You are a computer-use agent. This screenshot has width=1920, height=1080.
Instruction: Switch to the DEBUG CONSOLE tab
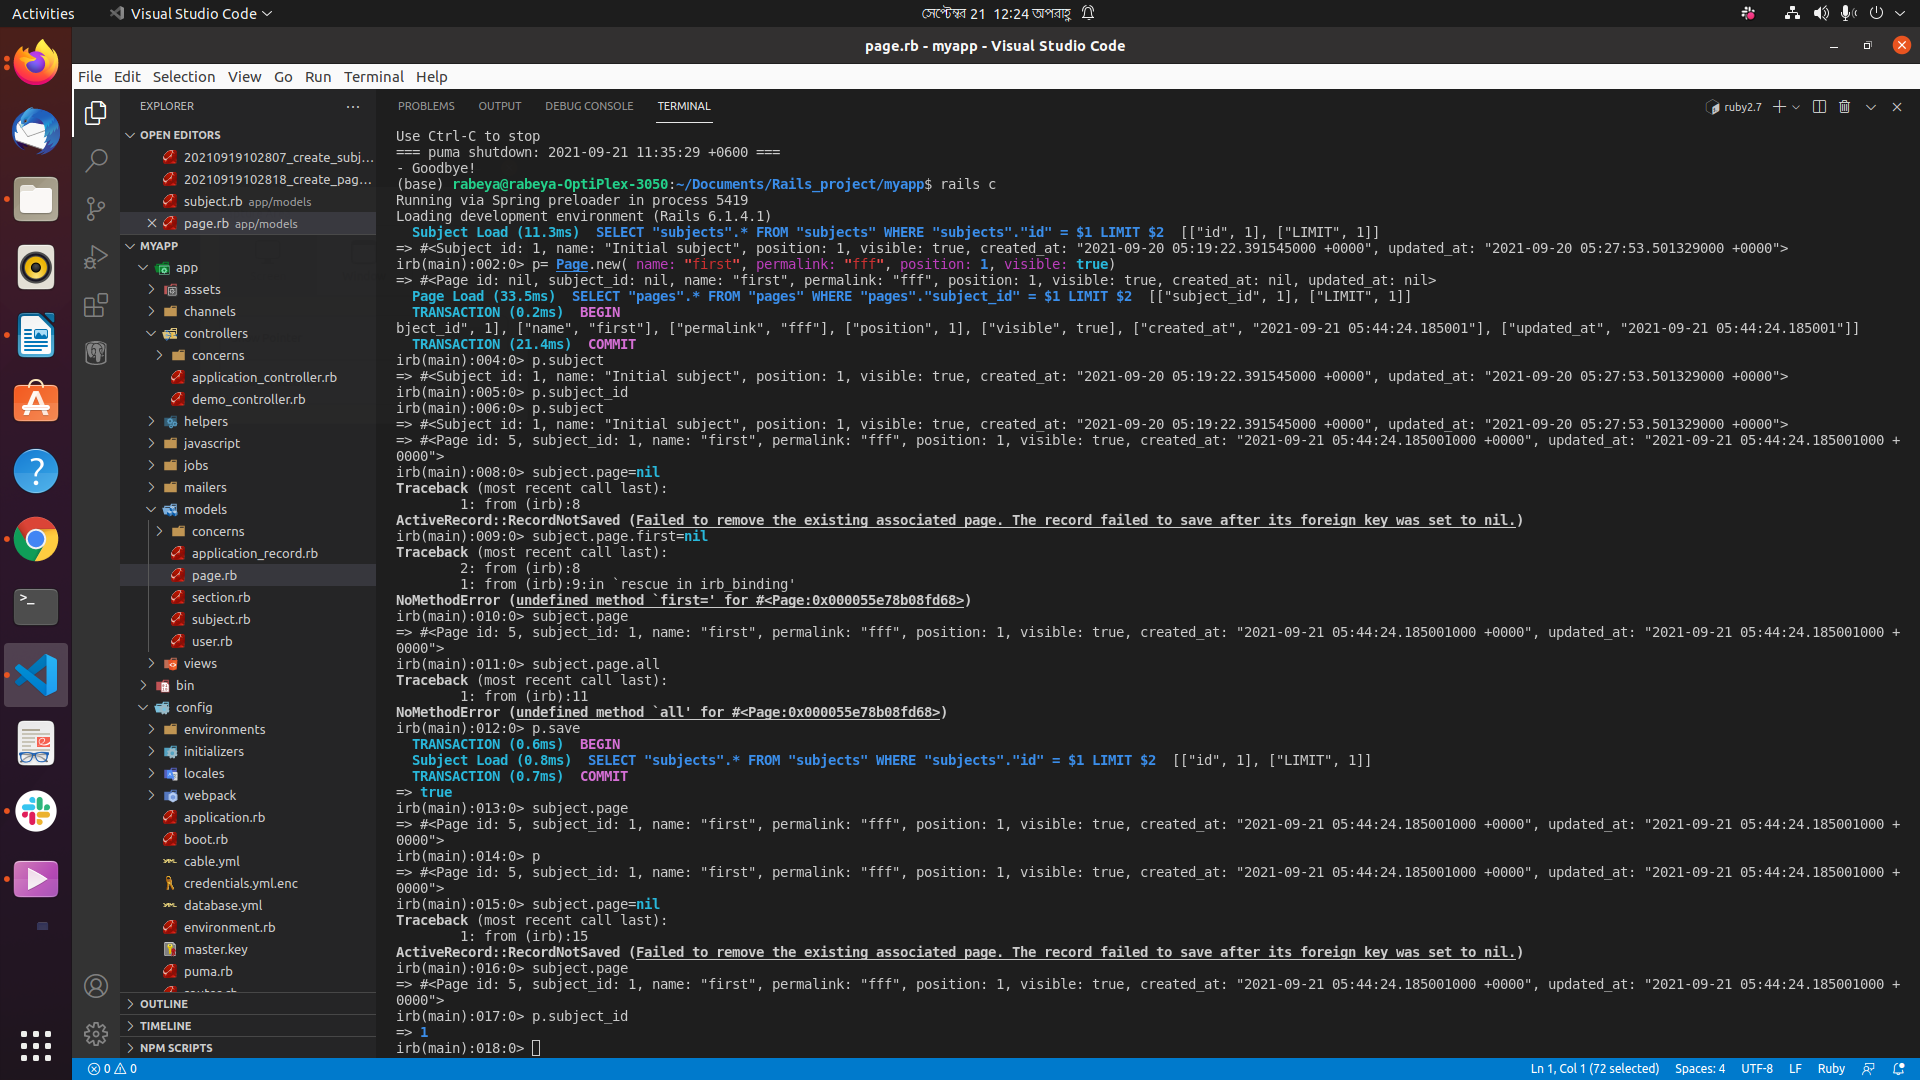(588, 106)
